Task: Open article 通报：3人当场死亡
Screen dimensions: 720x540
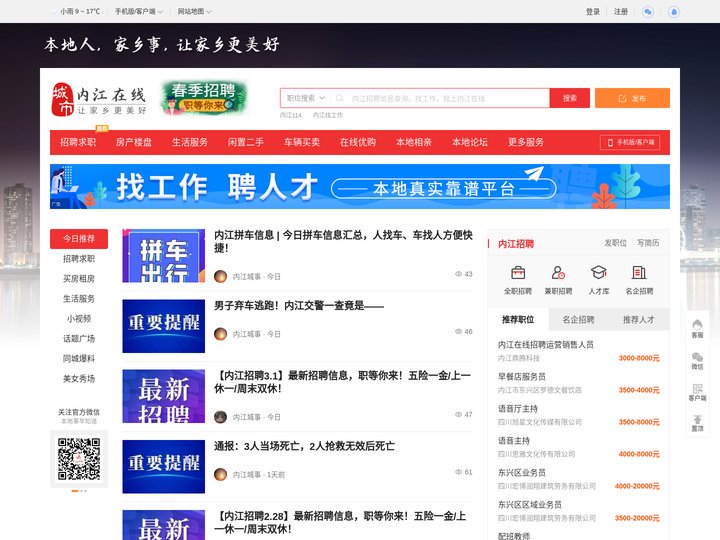Action: point(304,446)
